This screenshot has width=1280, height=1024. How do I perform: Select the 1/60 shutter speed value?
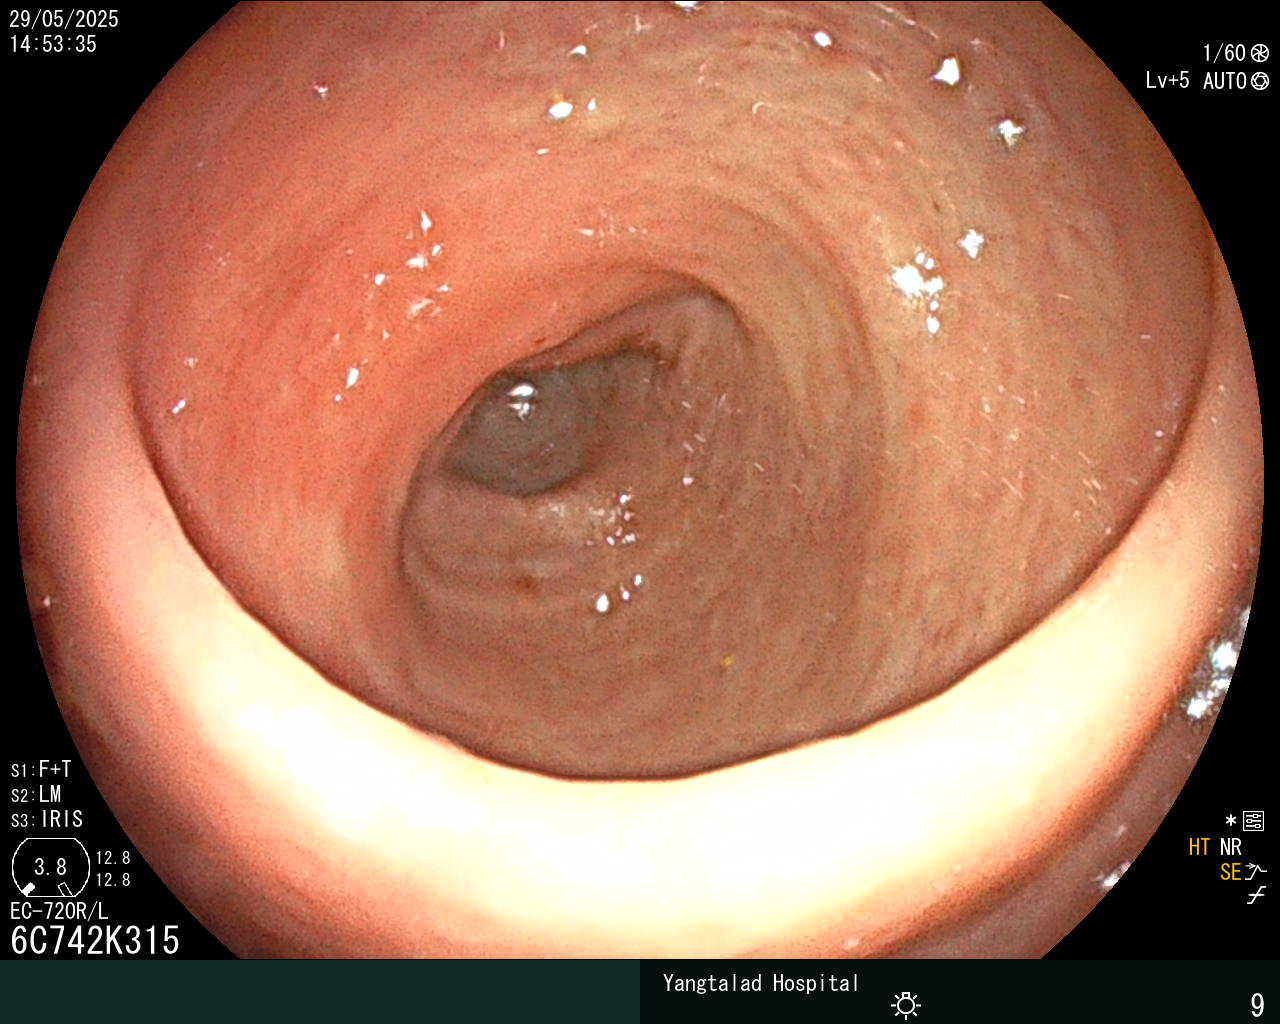[1224, 53]
